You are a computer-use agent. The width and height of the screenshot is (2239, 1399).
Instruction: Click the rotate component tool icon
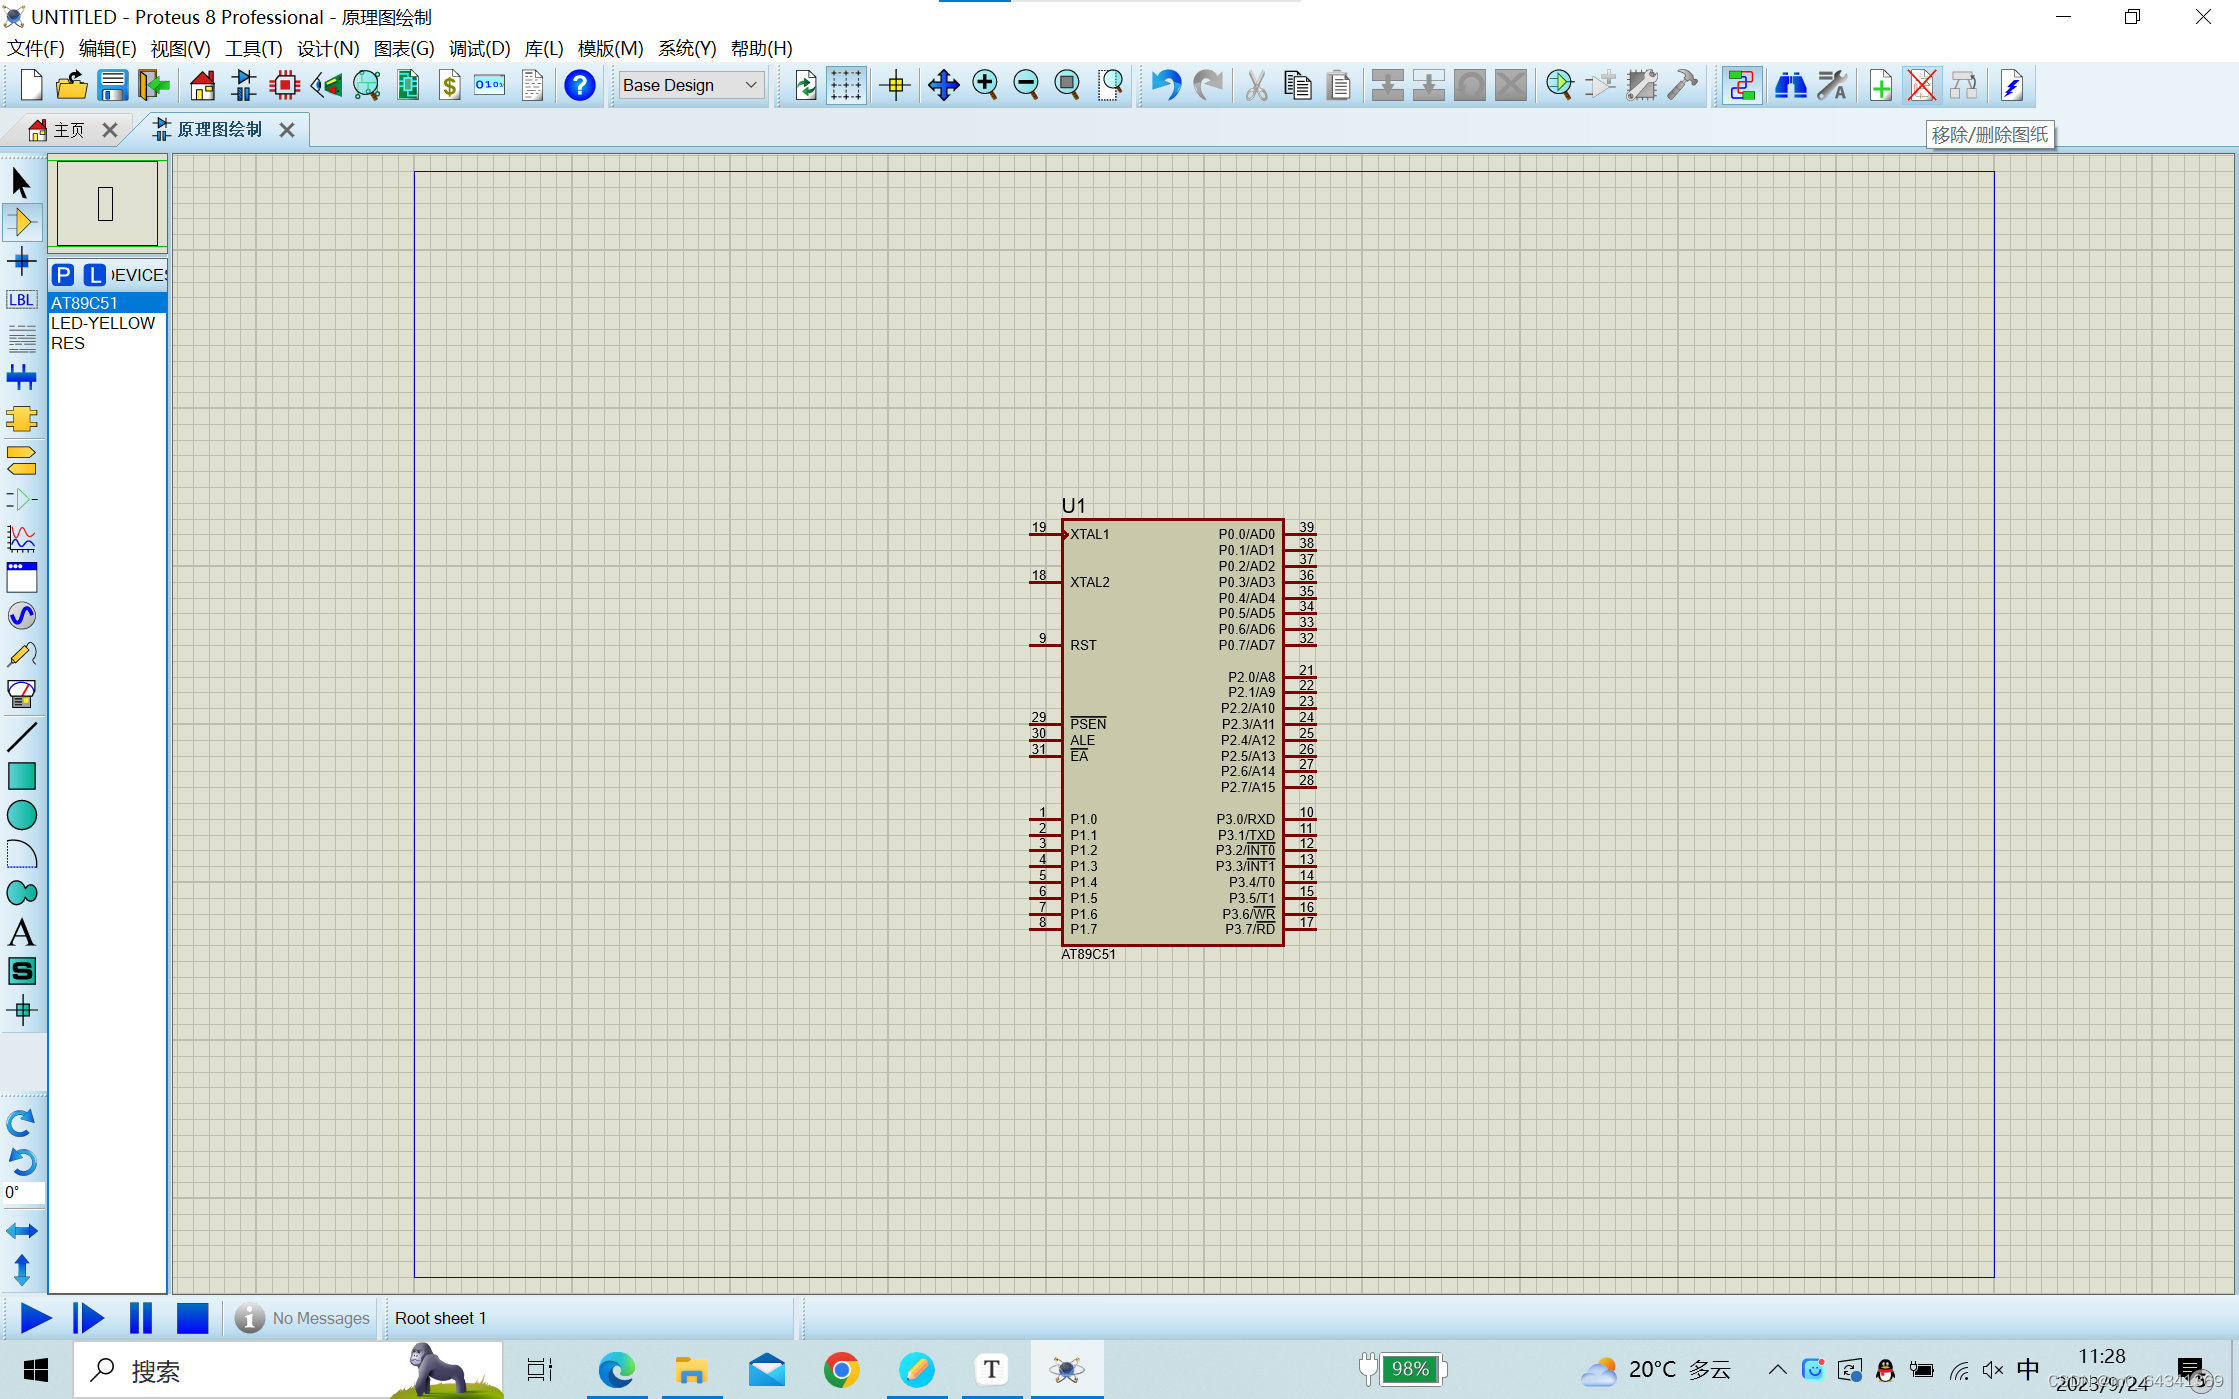pos(21,1123)
